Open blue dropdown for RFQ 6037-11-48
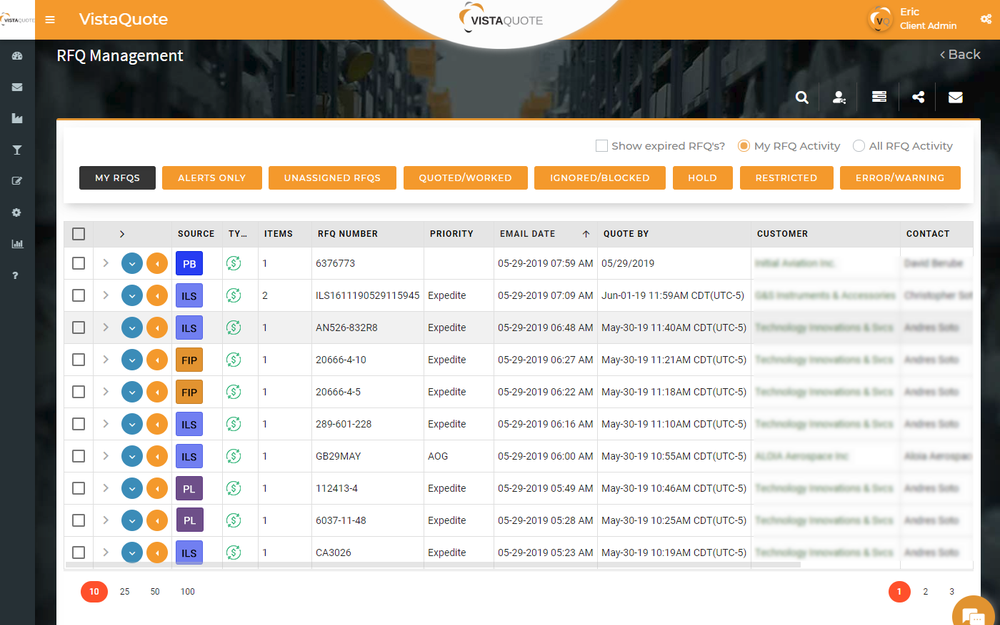1000x625 pixels. point(132,520)
